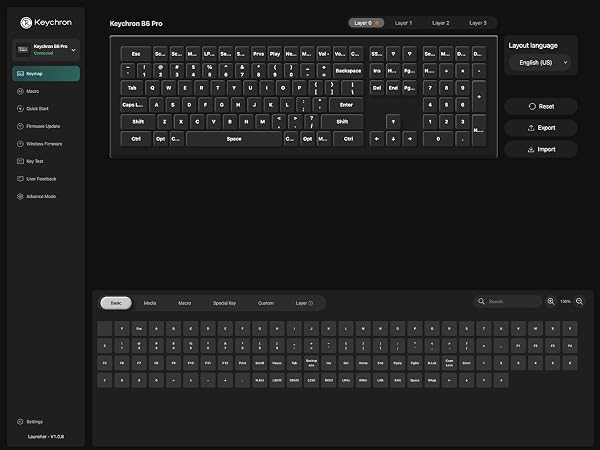This screenshot has width=600, height=450.
Task: Click the magnifier search icon
Action: coord(481,302)
